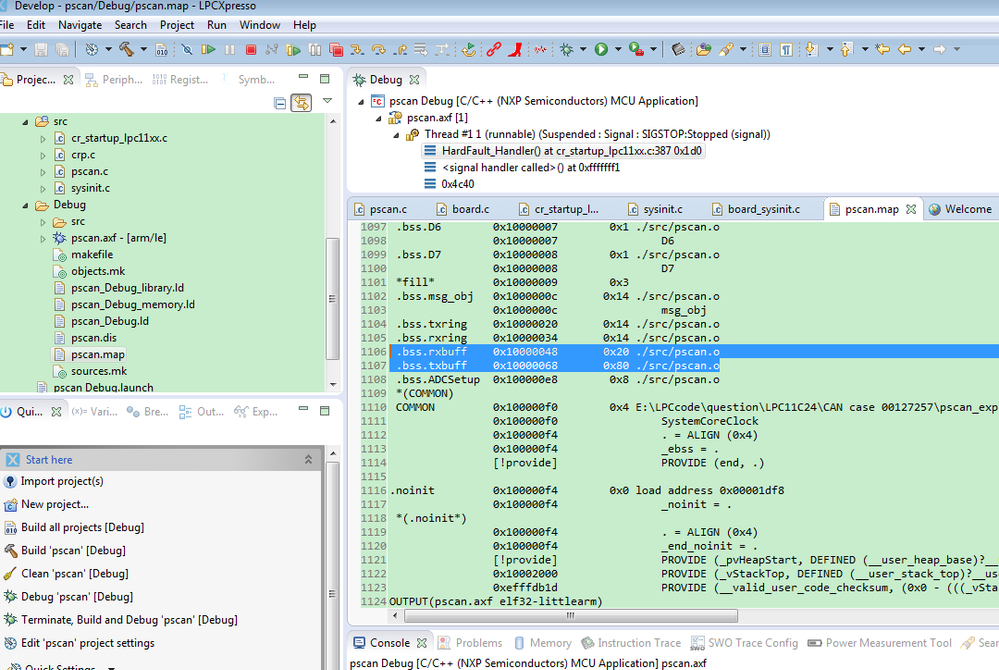Image resolution: width=999 pixels, height=670 pixels.
Task: Click Build all projects [Debug] link
Action: click(x=82, y=527)
